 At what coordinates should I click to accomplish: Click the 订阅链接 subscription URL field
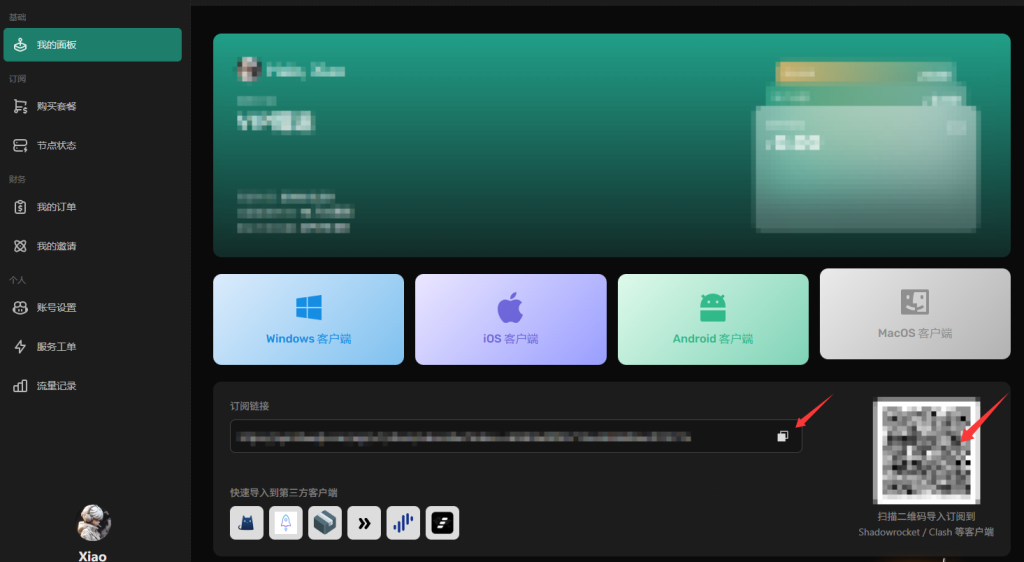click(x=516, y=436)
